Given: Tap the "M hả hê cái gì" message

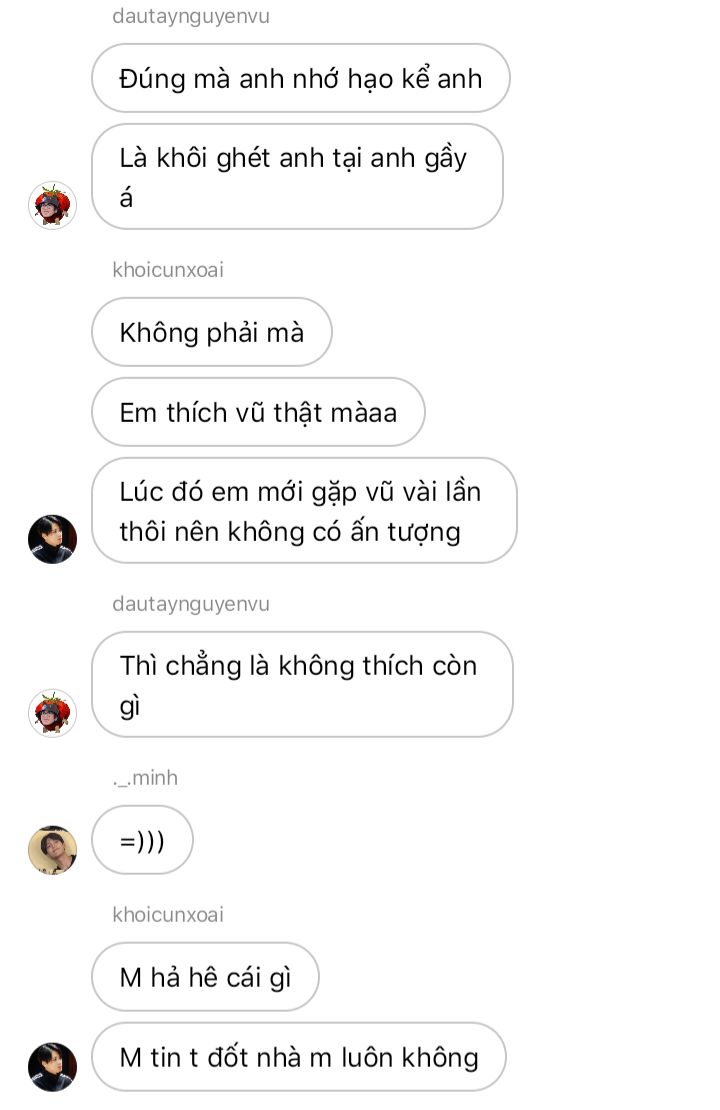Looking at the screenshot, I should pos(205,977).
